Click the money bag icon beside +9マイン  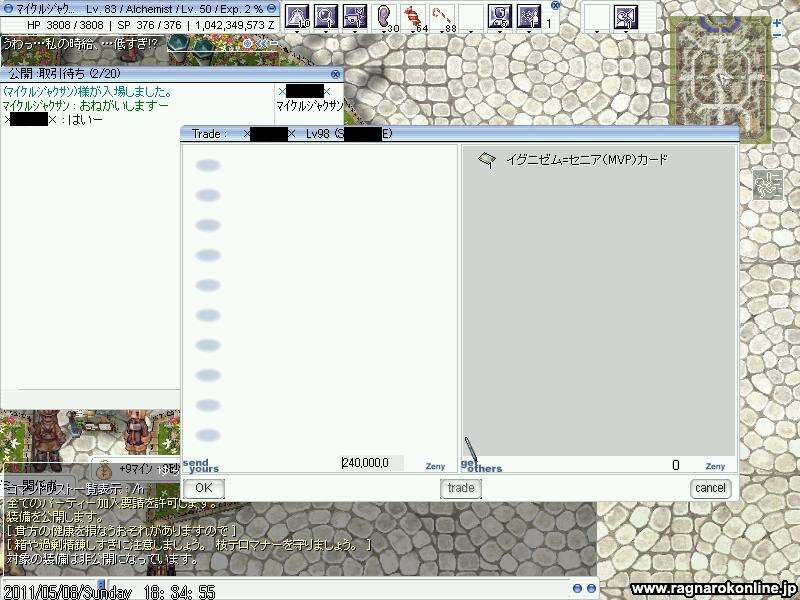tap(104, 468)
